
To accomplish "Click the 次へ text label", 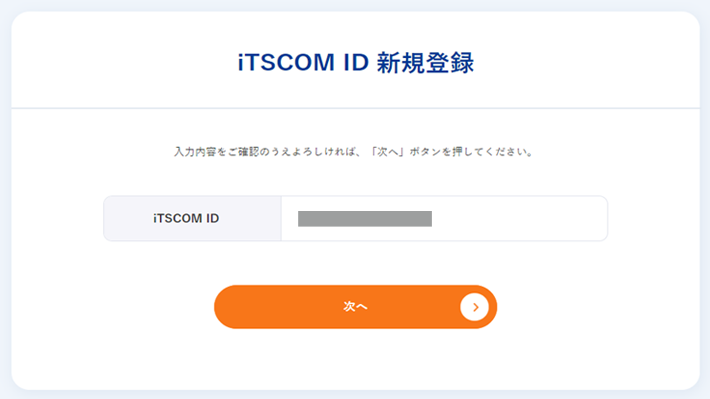I will pyautogui.click(x=355, y=307).
